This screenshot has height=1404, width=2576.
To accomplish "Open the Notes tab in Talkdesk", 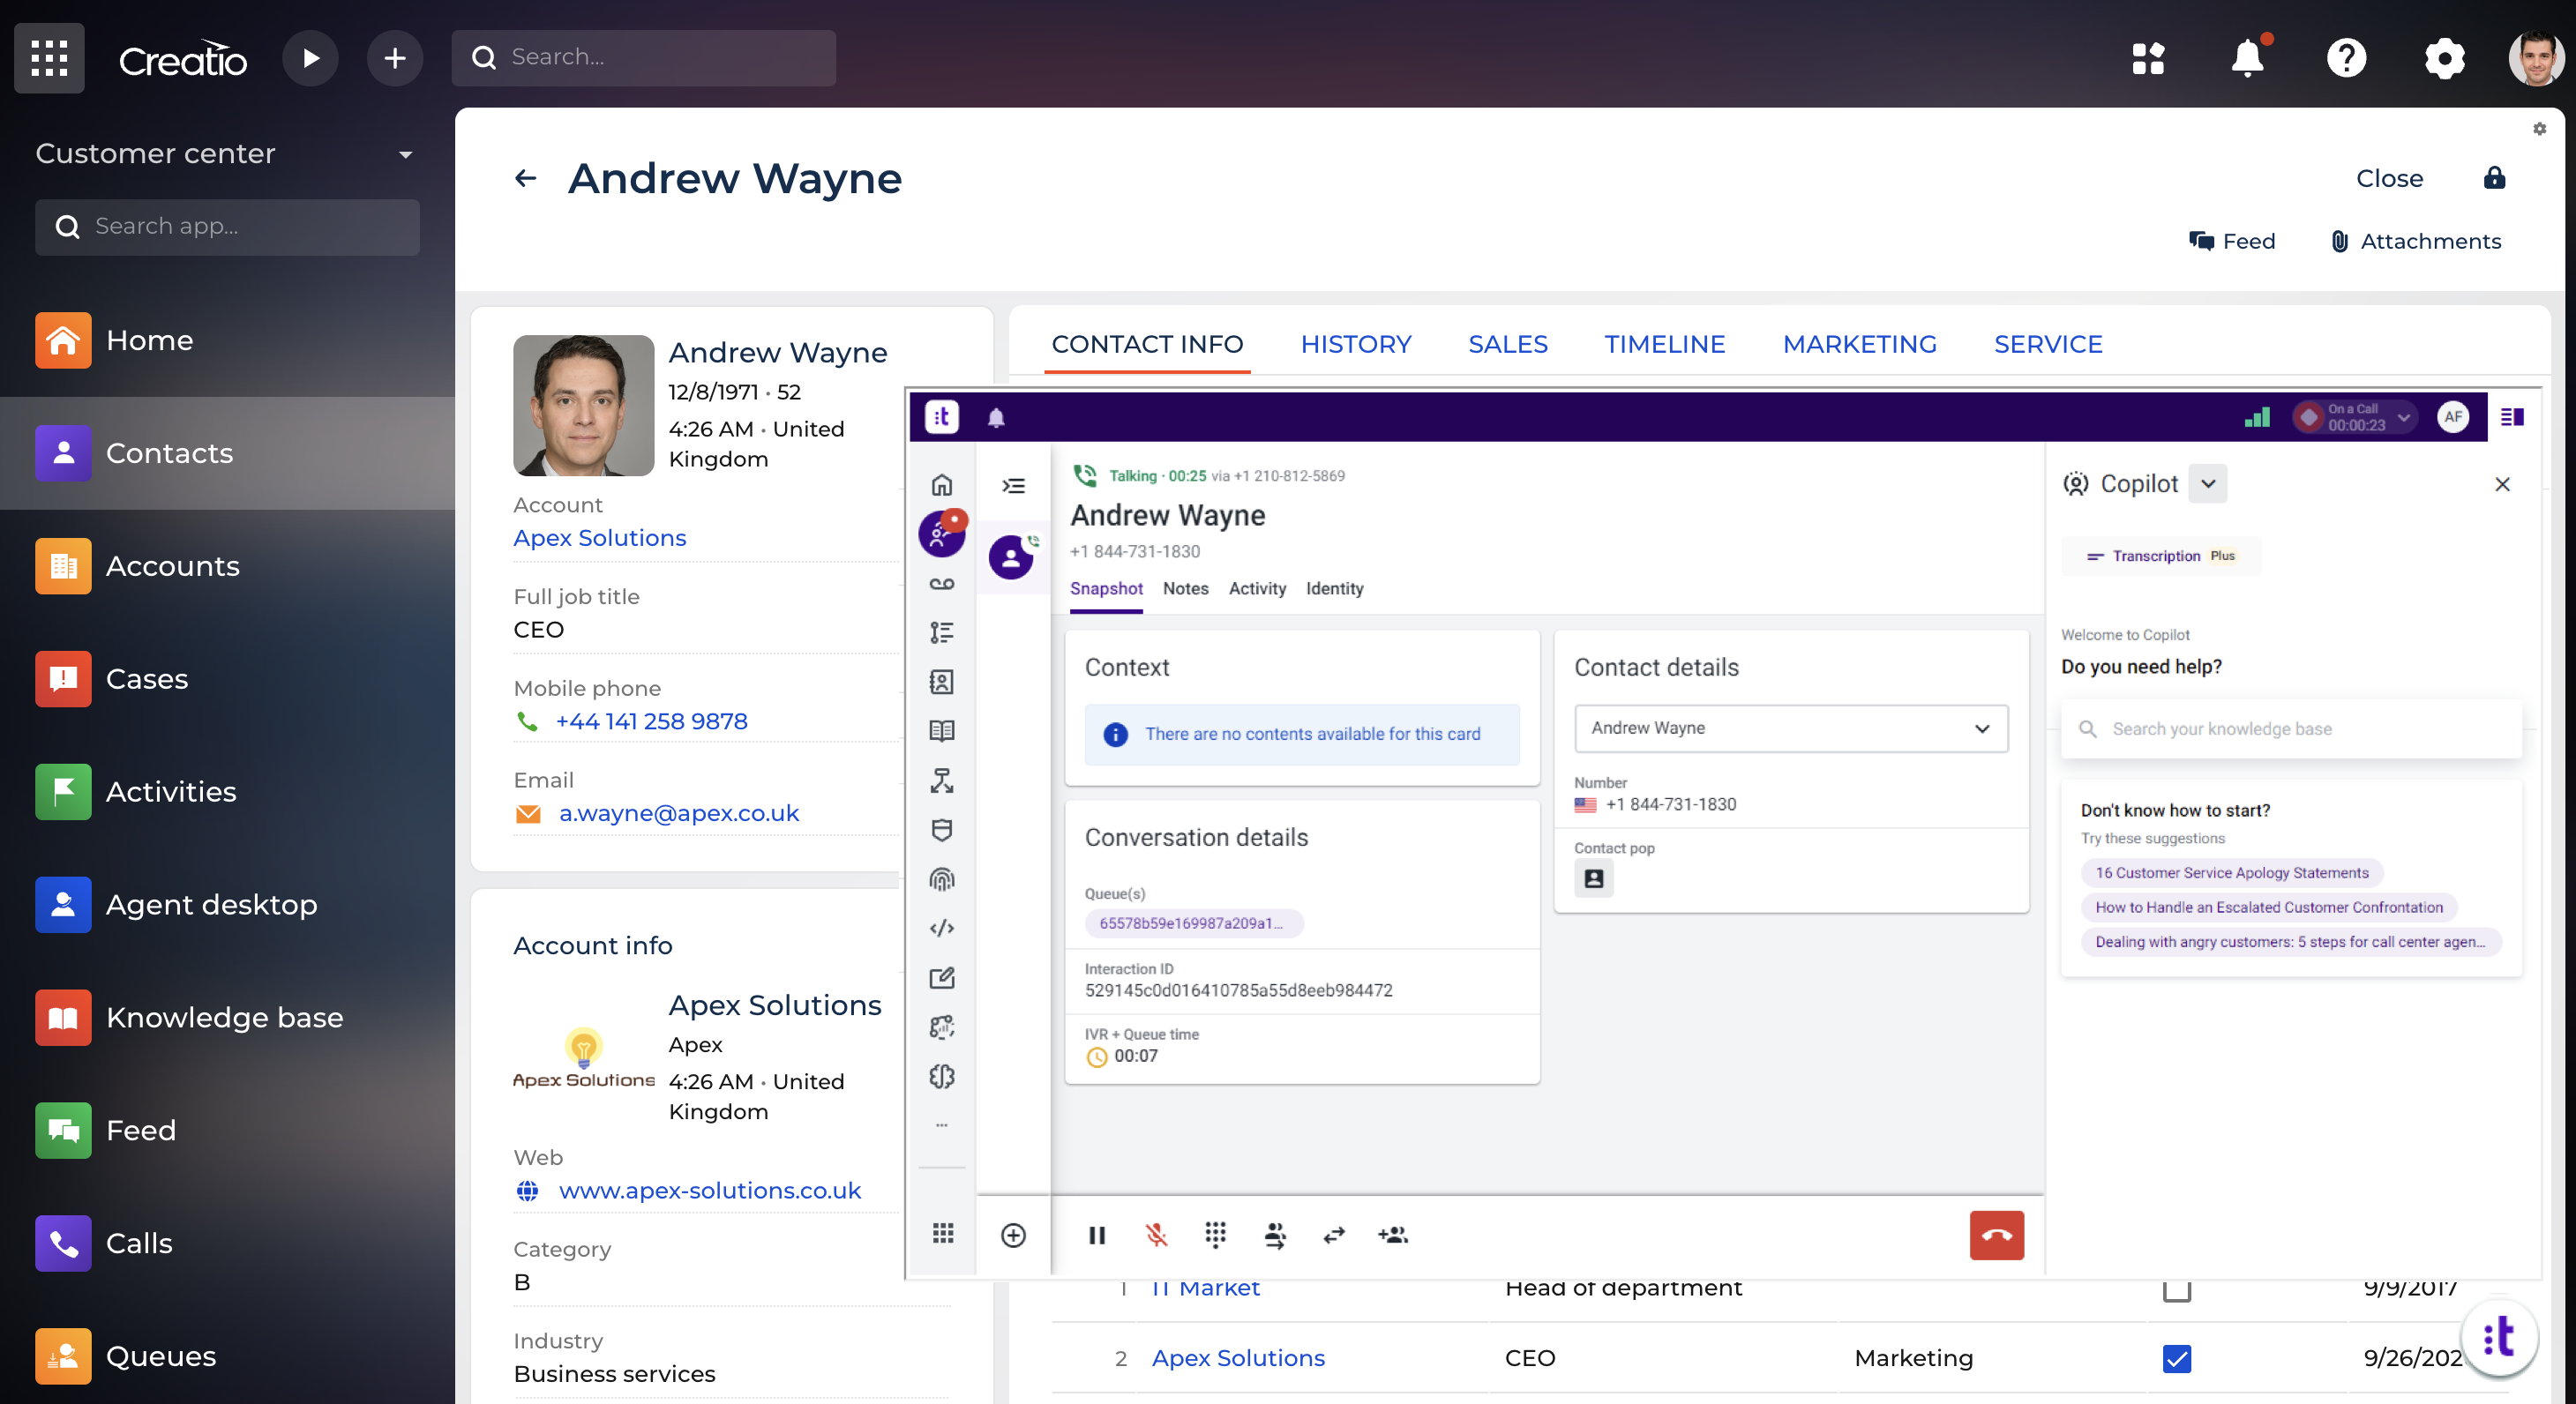I will tap(1185, 589).
